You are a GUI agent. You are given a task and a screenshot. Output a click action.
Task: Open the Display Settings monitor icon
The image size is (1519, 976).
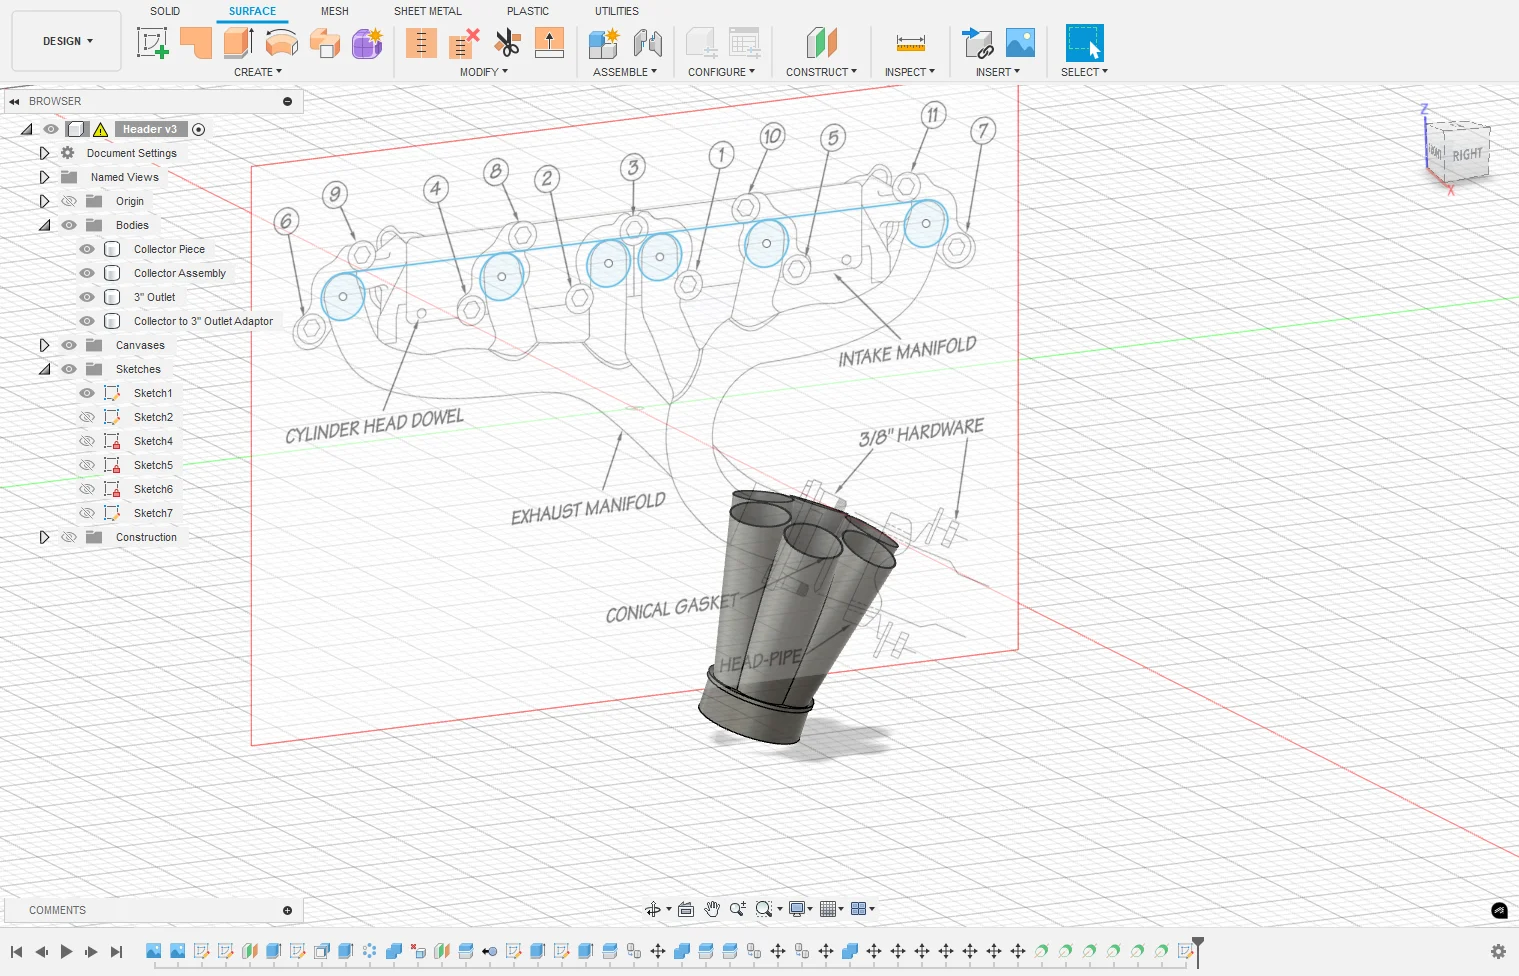point(797,909)
